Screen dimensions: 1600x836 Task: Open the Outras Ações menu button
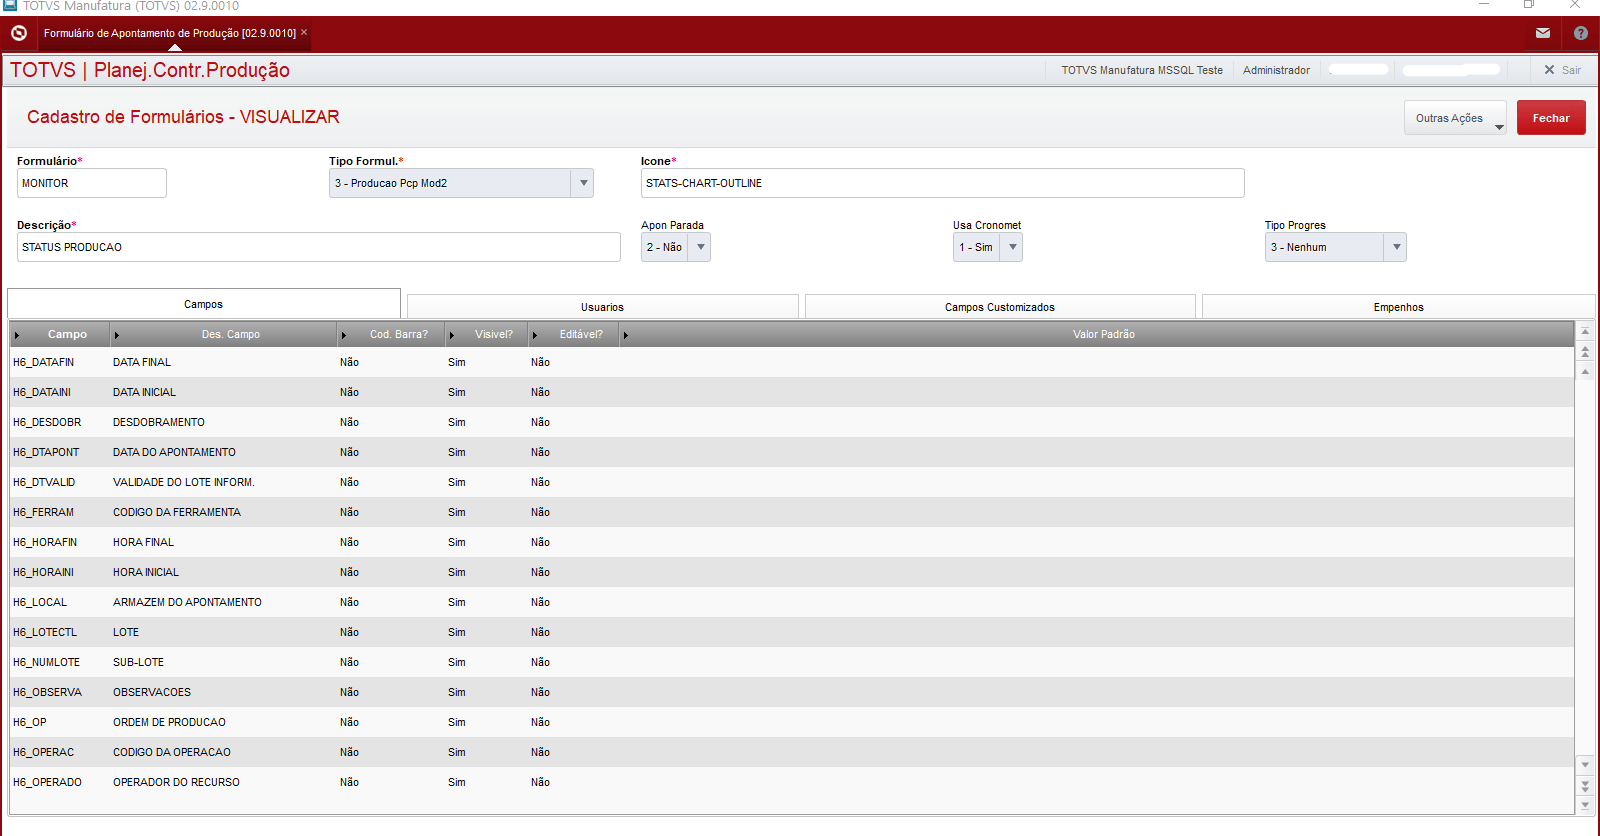[1454, 118]
